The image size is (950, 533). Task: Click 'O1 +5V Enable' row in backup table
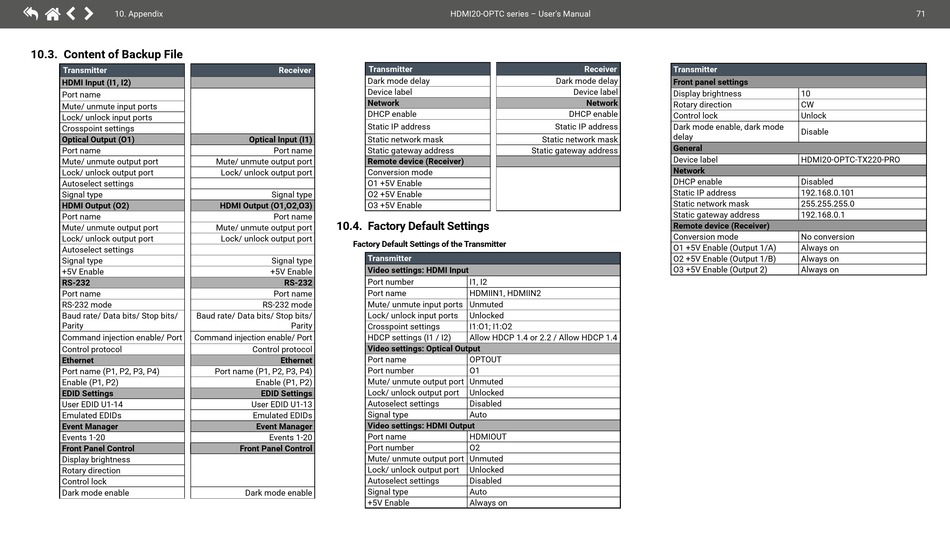(x=428, y=183)
